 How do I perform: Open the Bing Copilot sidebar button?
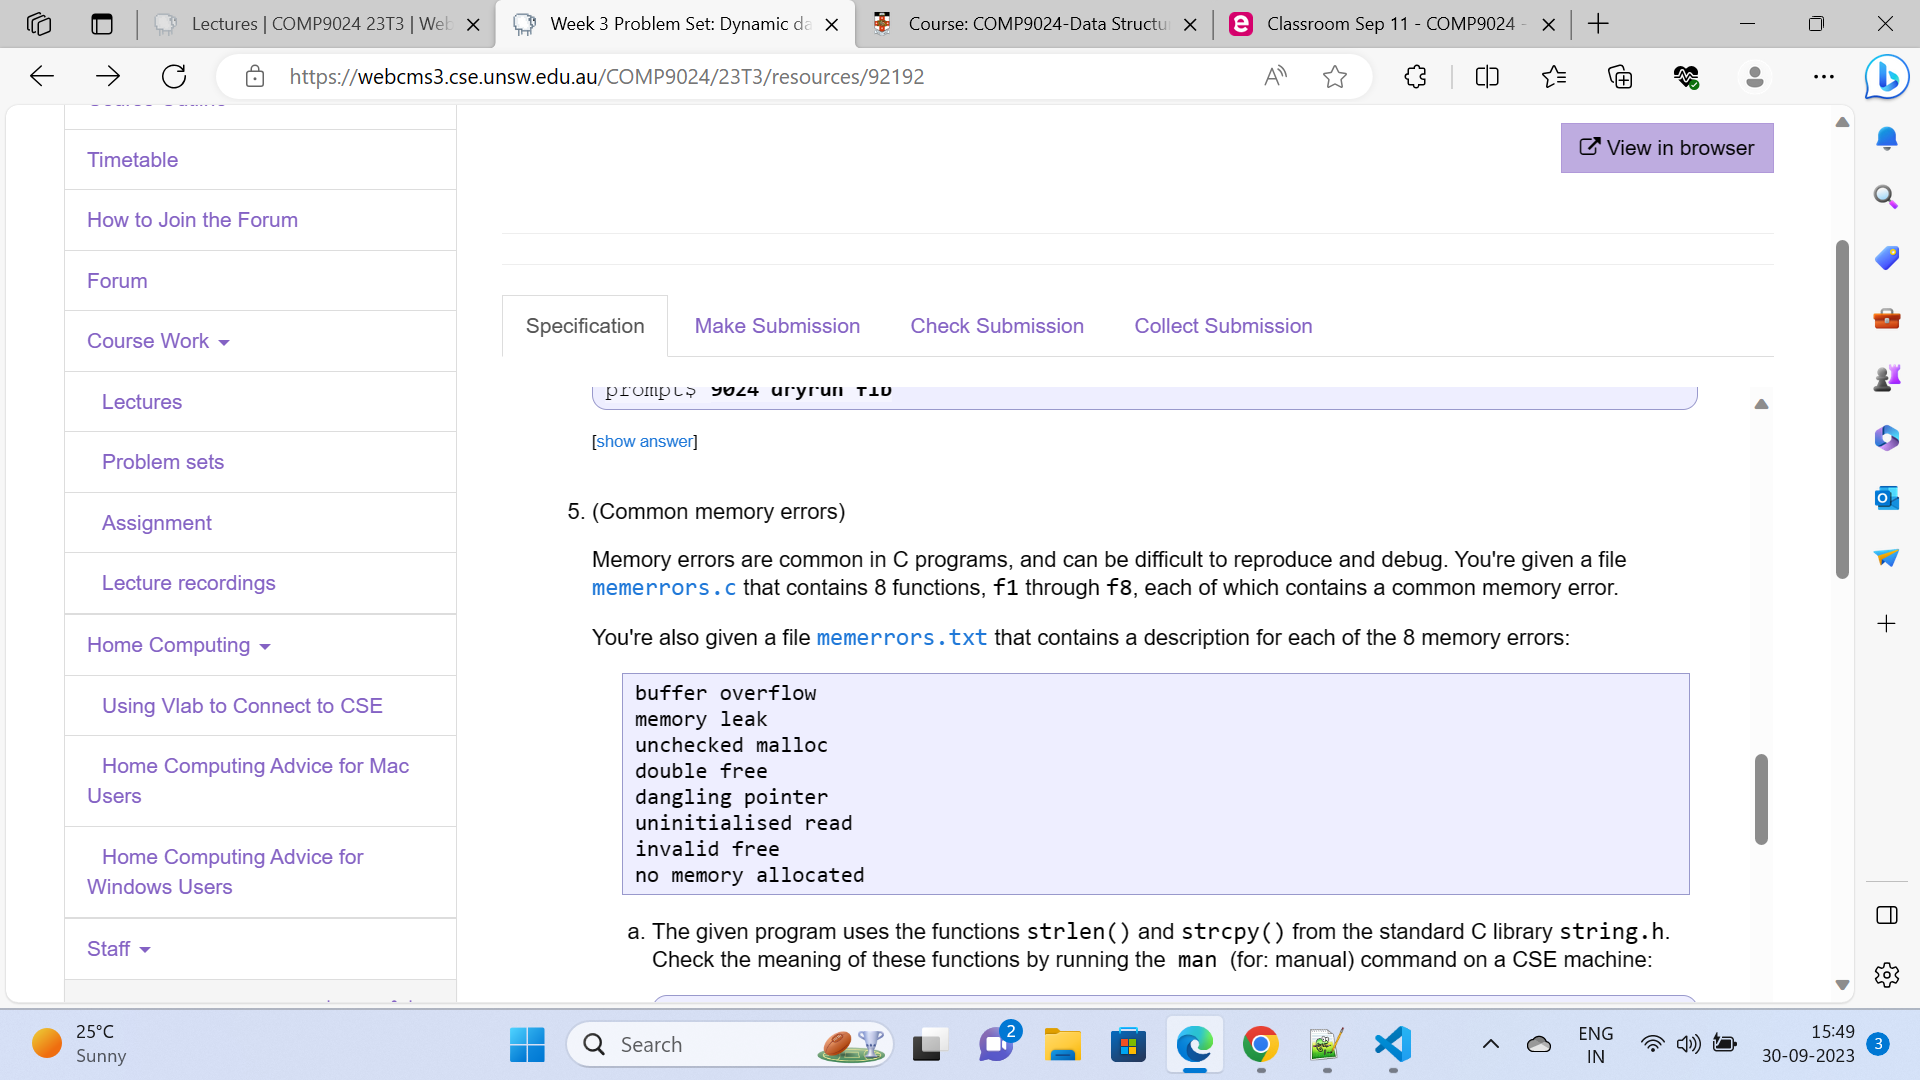[1886, 77]
